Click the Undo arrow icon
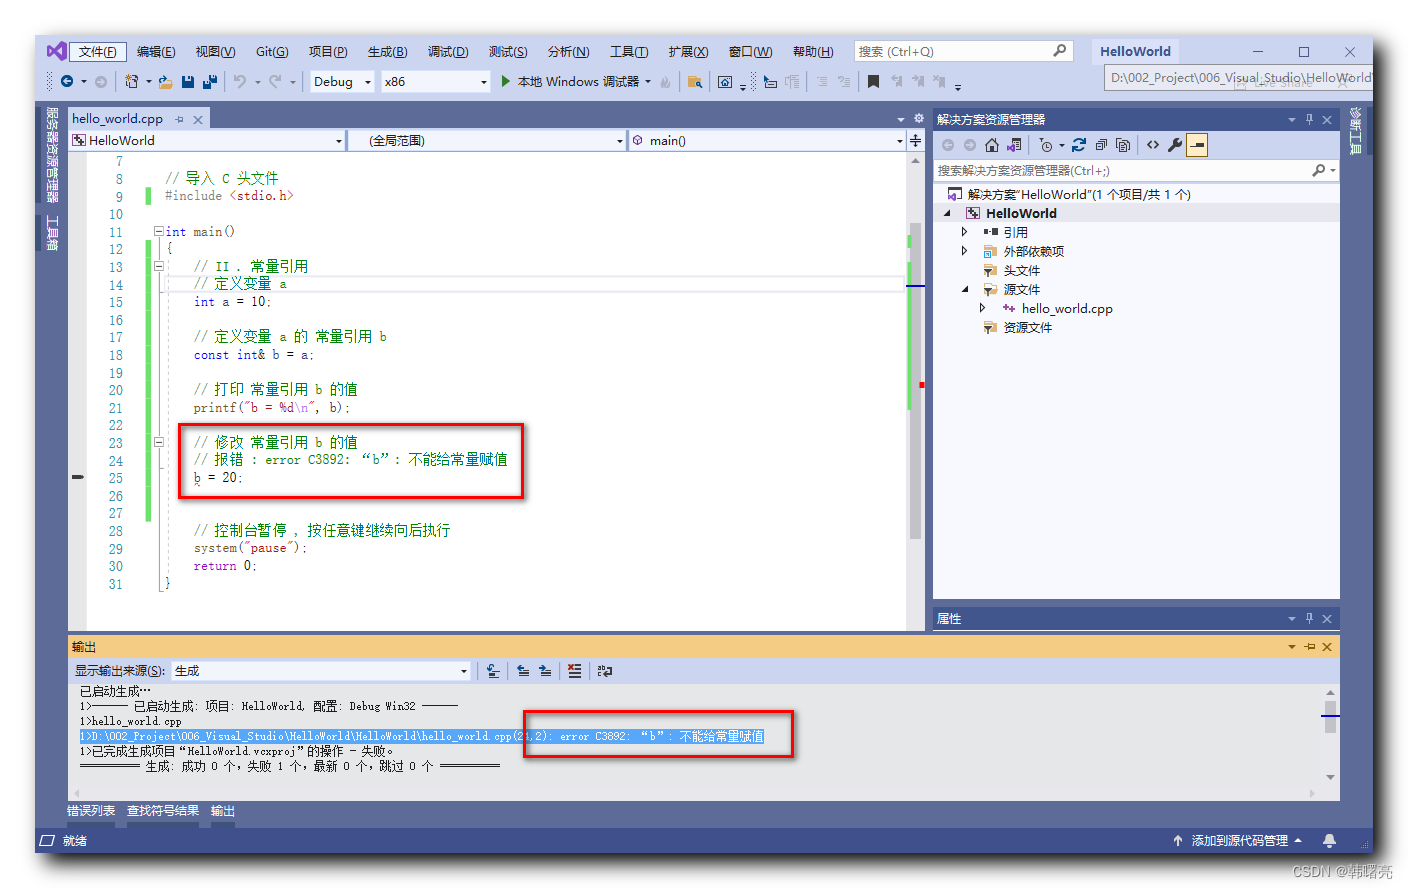The image size is (1408, 888). pos(240,82)
